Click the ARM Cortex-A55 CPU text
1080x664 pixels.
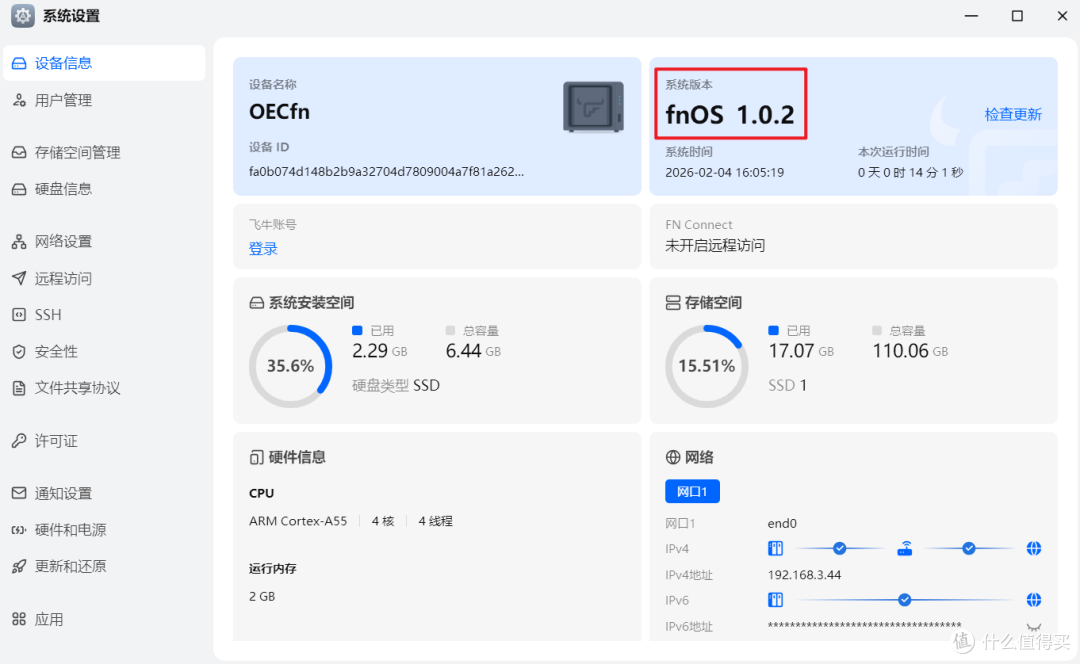[298, 521]
